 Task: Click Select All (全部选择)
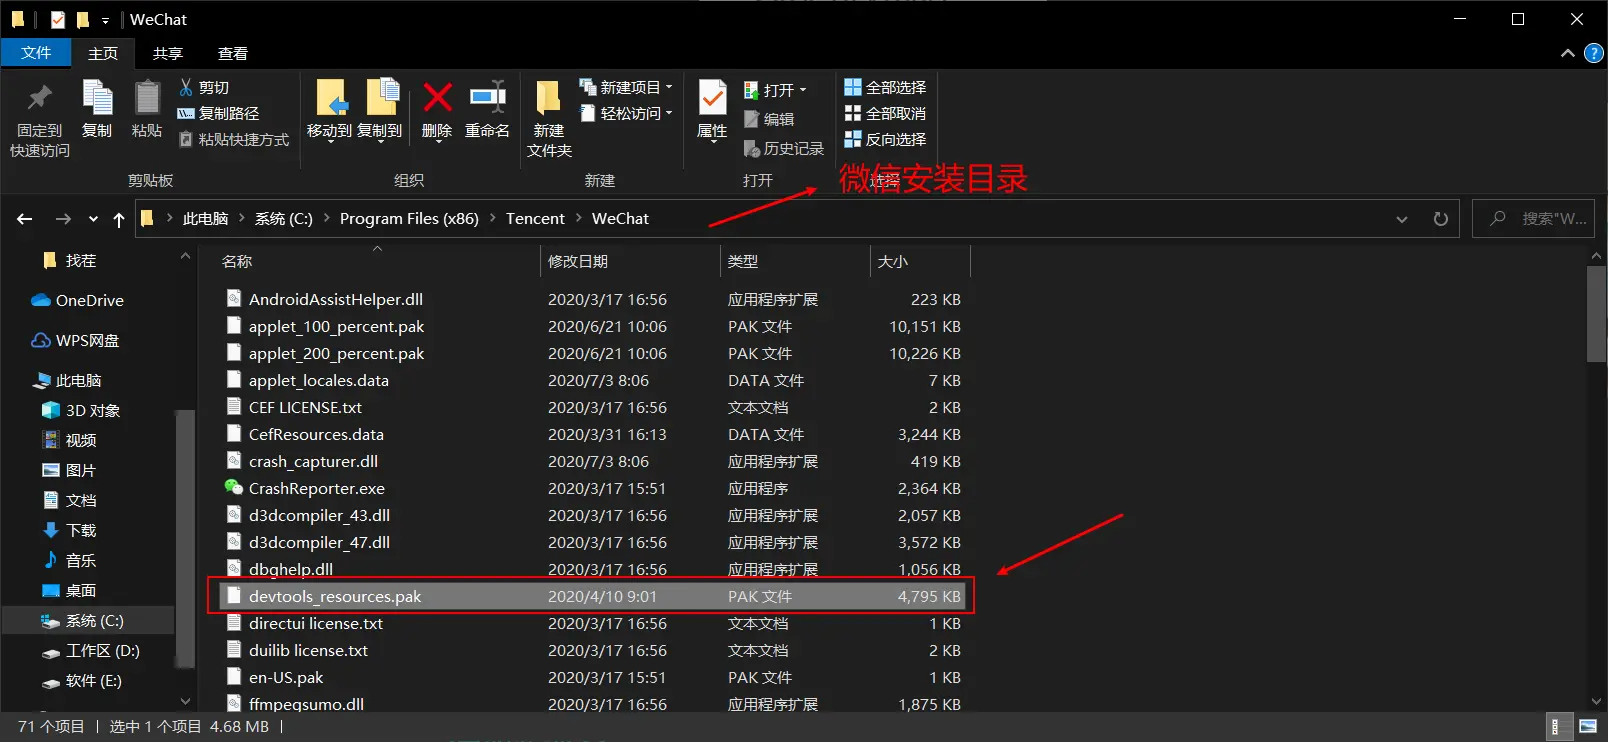tap(885, 87)
